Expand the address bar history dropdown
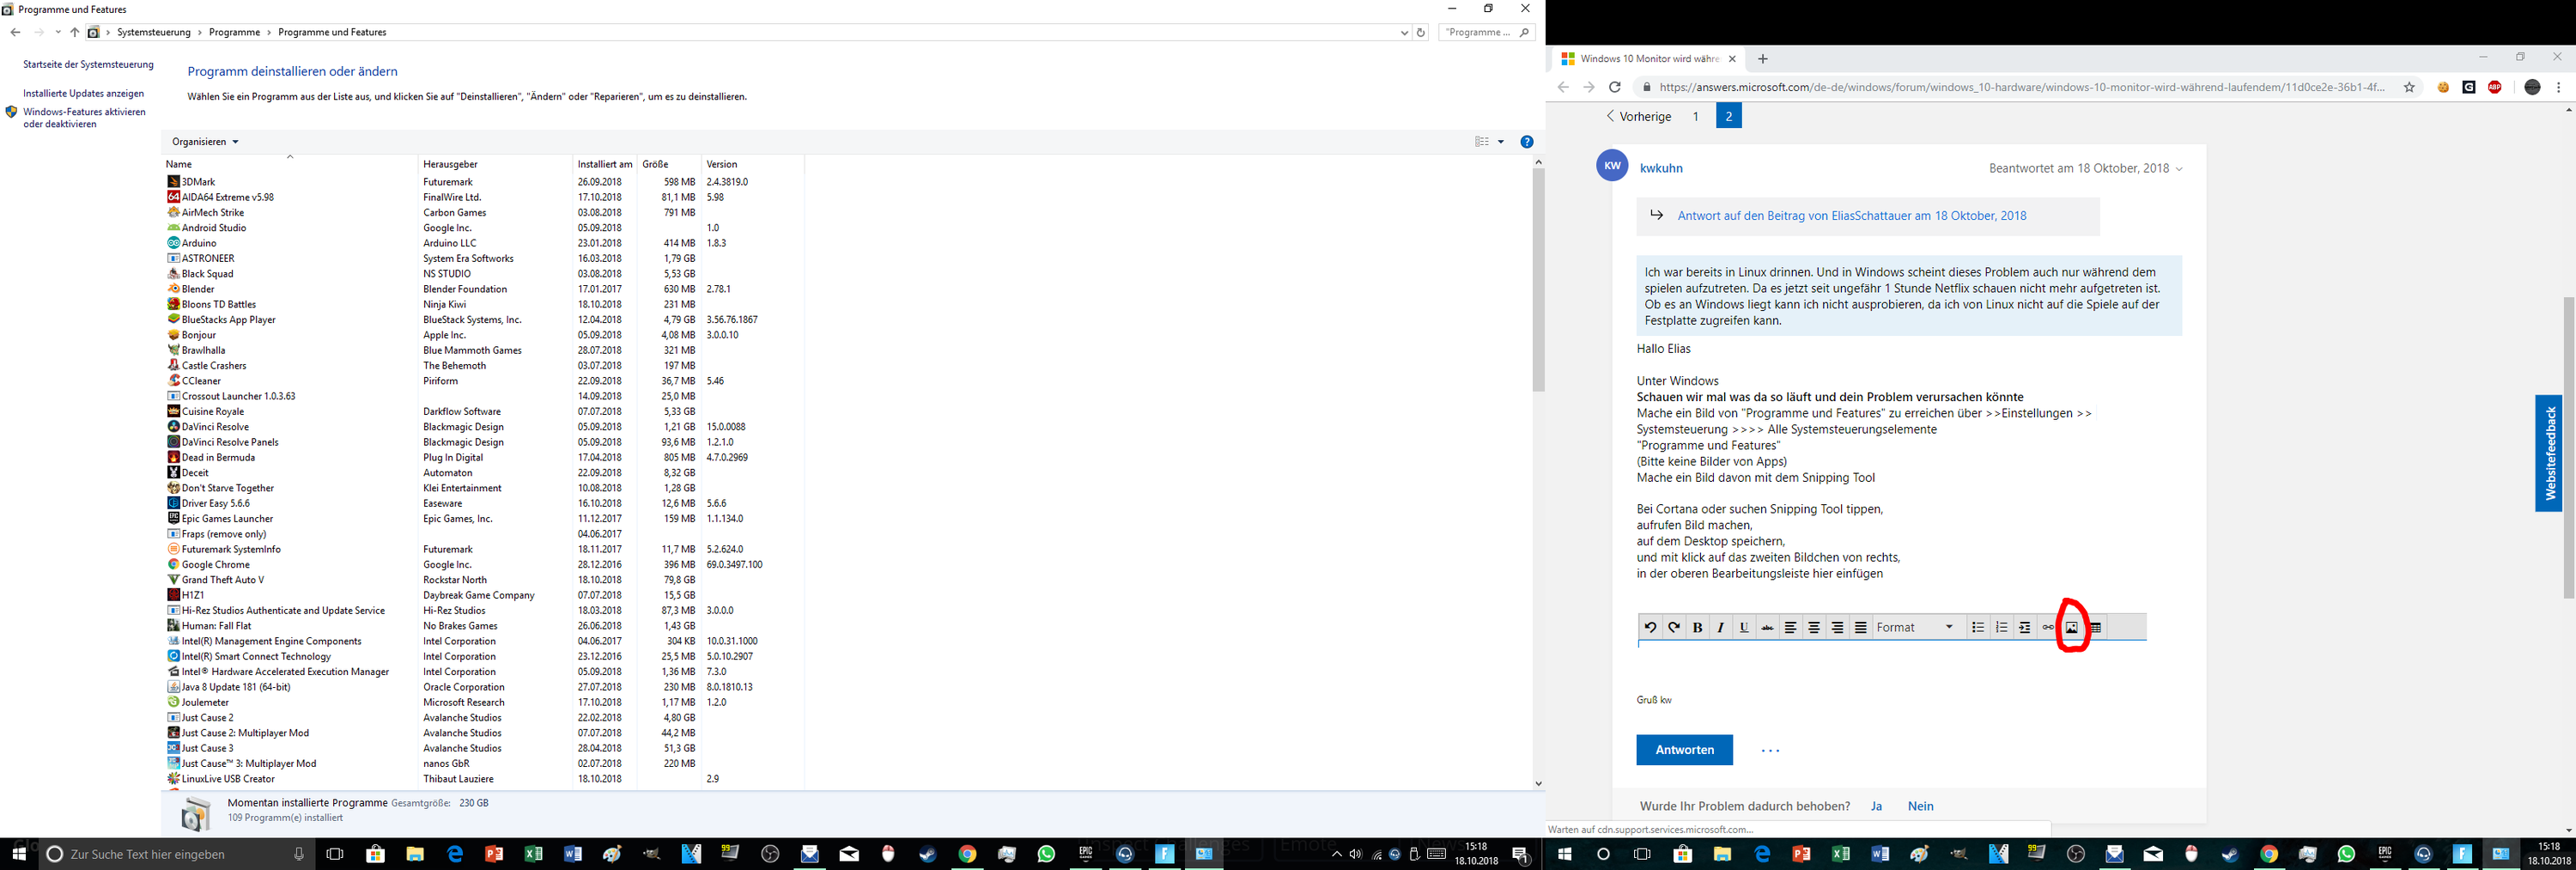2576x870 pixels. (x=1404, y=32)
